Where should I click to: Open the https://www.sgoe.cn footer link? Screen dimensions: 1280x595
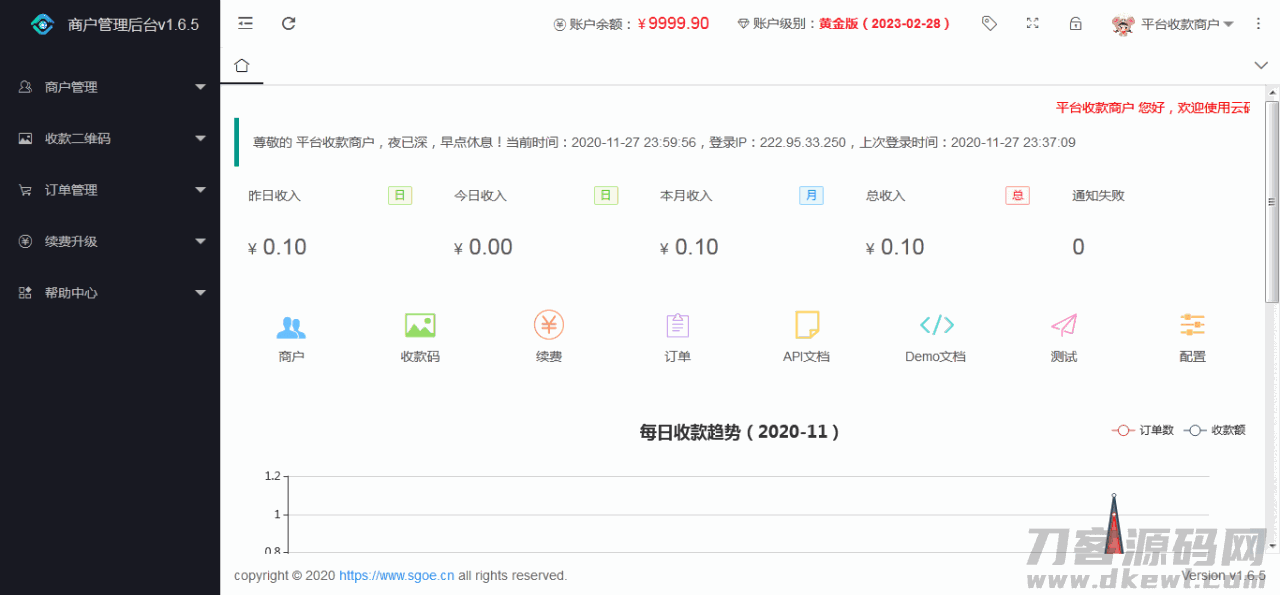click(x=396, y=576)
